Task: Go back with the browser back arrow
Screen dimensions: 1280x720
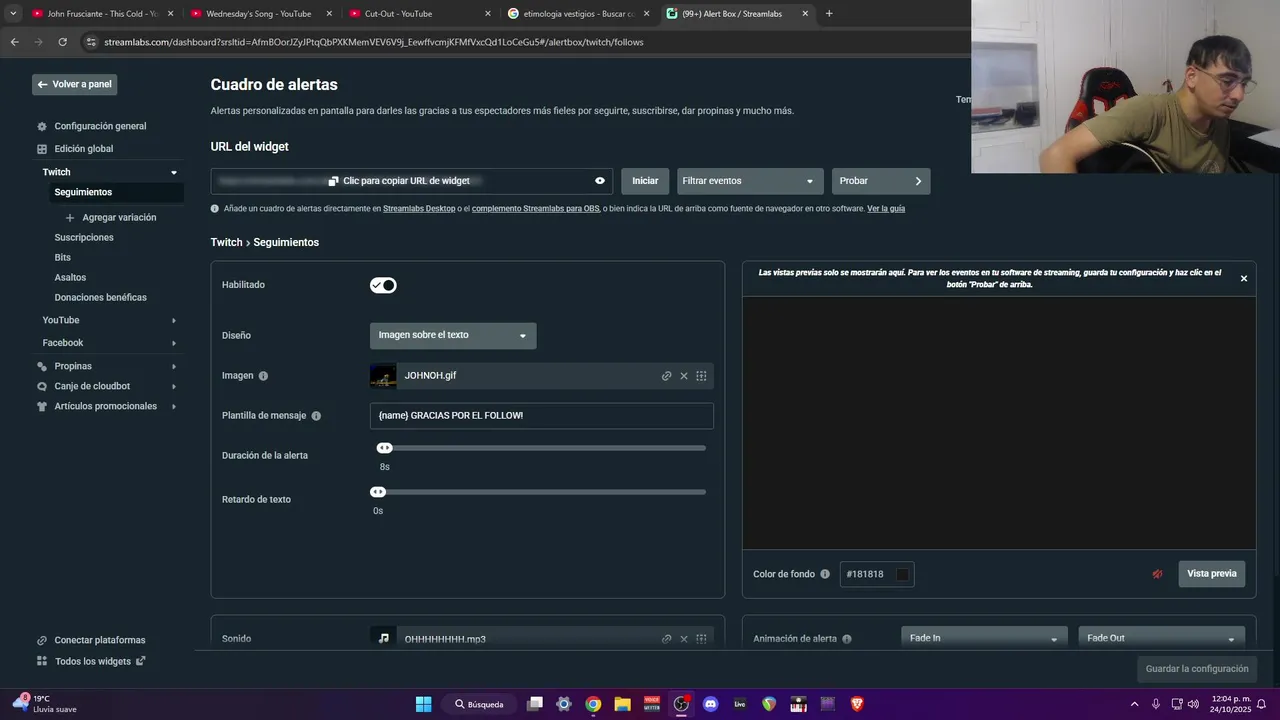Action: click(14, 42)
